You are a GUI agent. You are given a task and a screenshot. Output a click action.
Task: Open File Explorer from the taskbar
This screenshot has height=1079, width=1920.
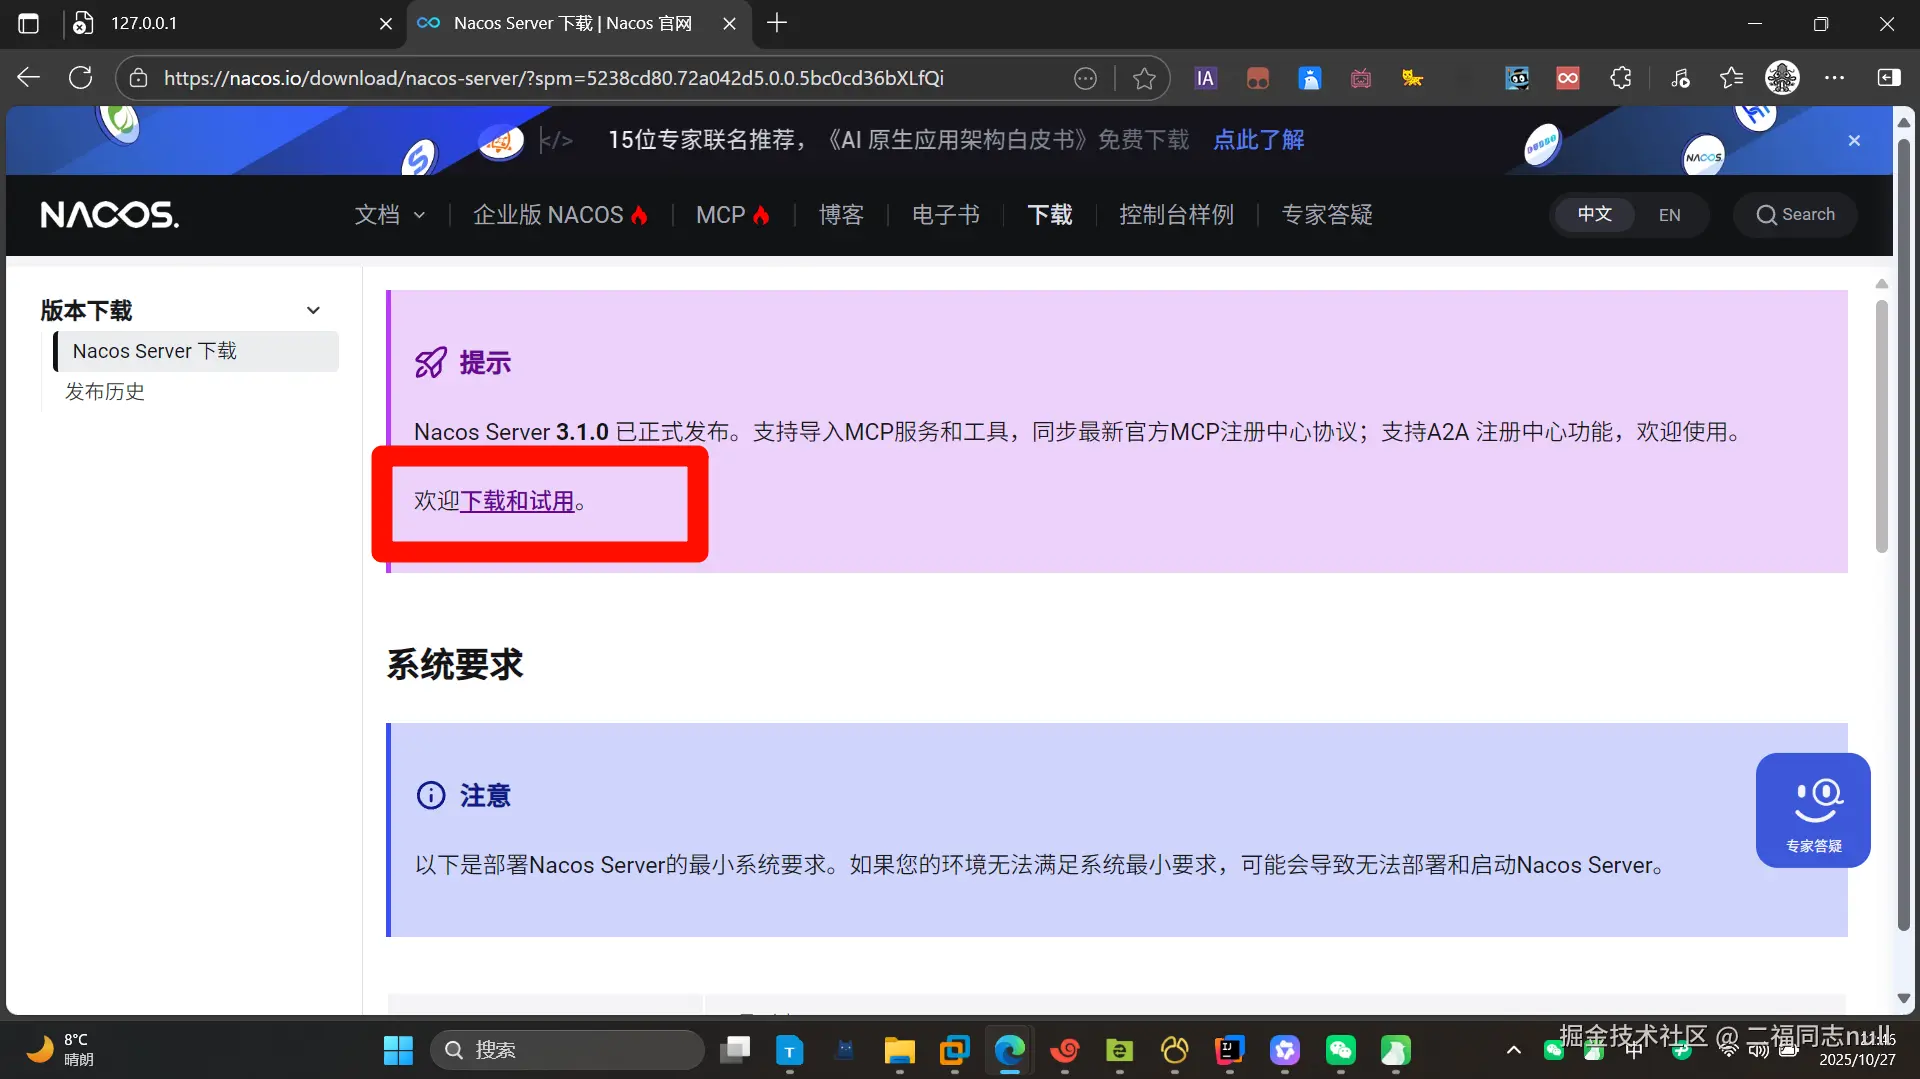(x=899, y=1050)
